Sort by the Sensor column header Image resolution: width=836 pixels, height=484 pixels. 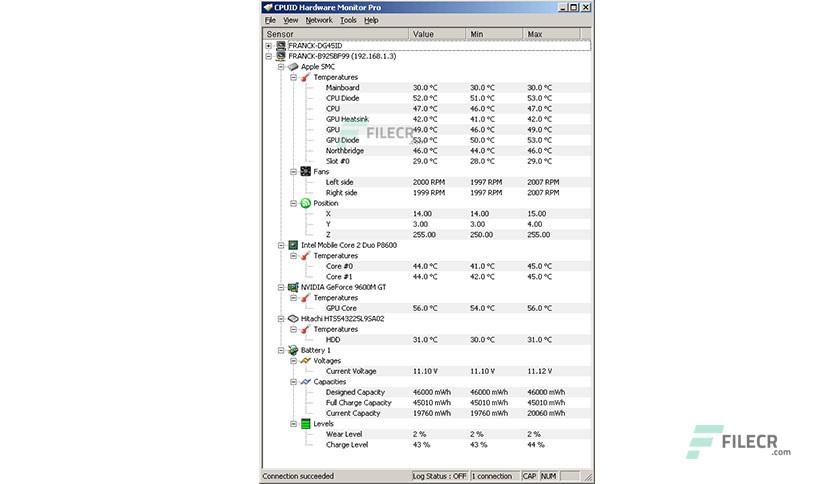(336, 34)
